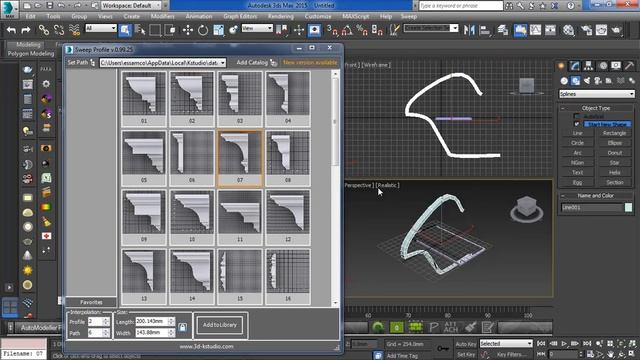Click Bind to Space Warp icon
This screenshot has width=640, height=360.
click(74, 30)
